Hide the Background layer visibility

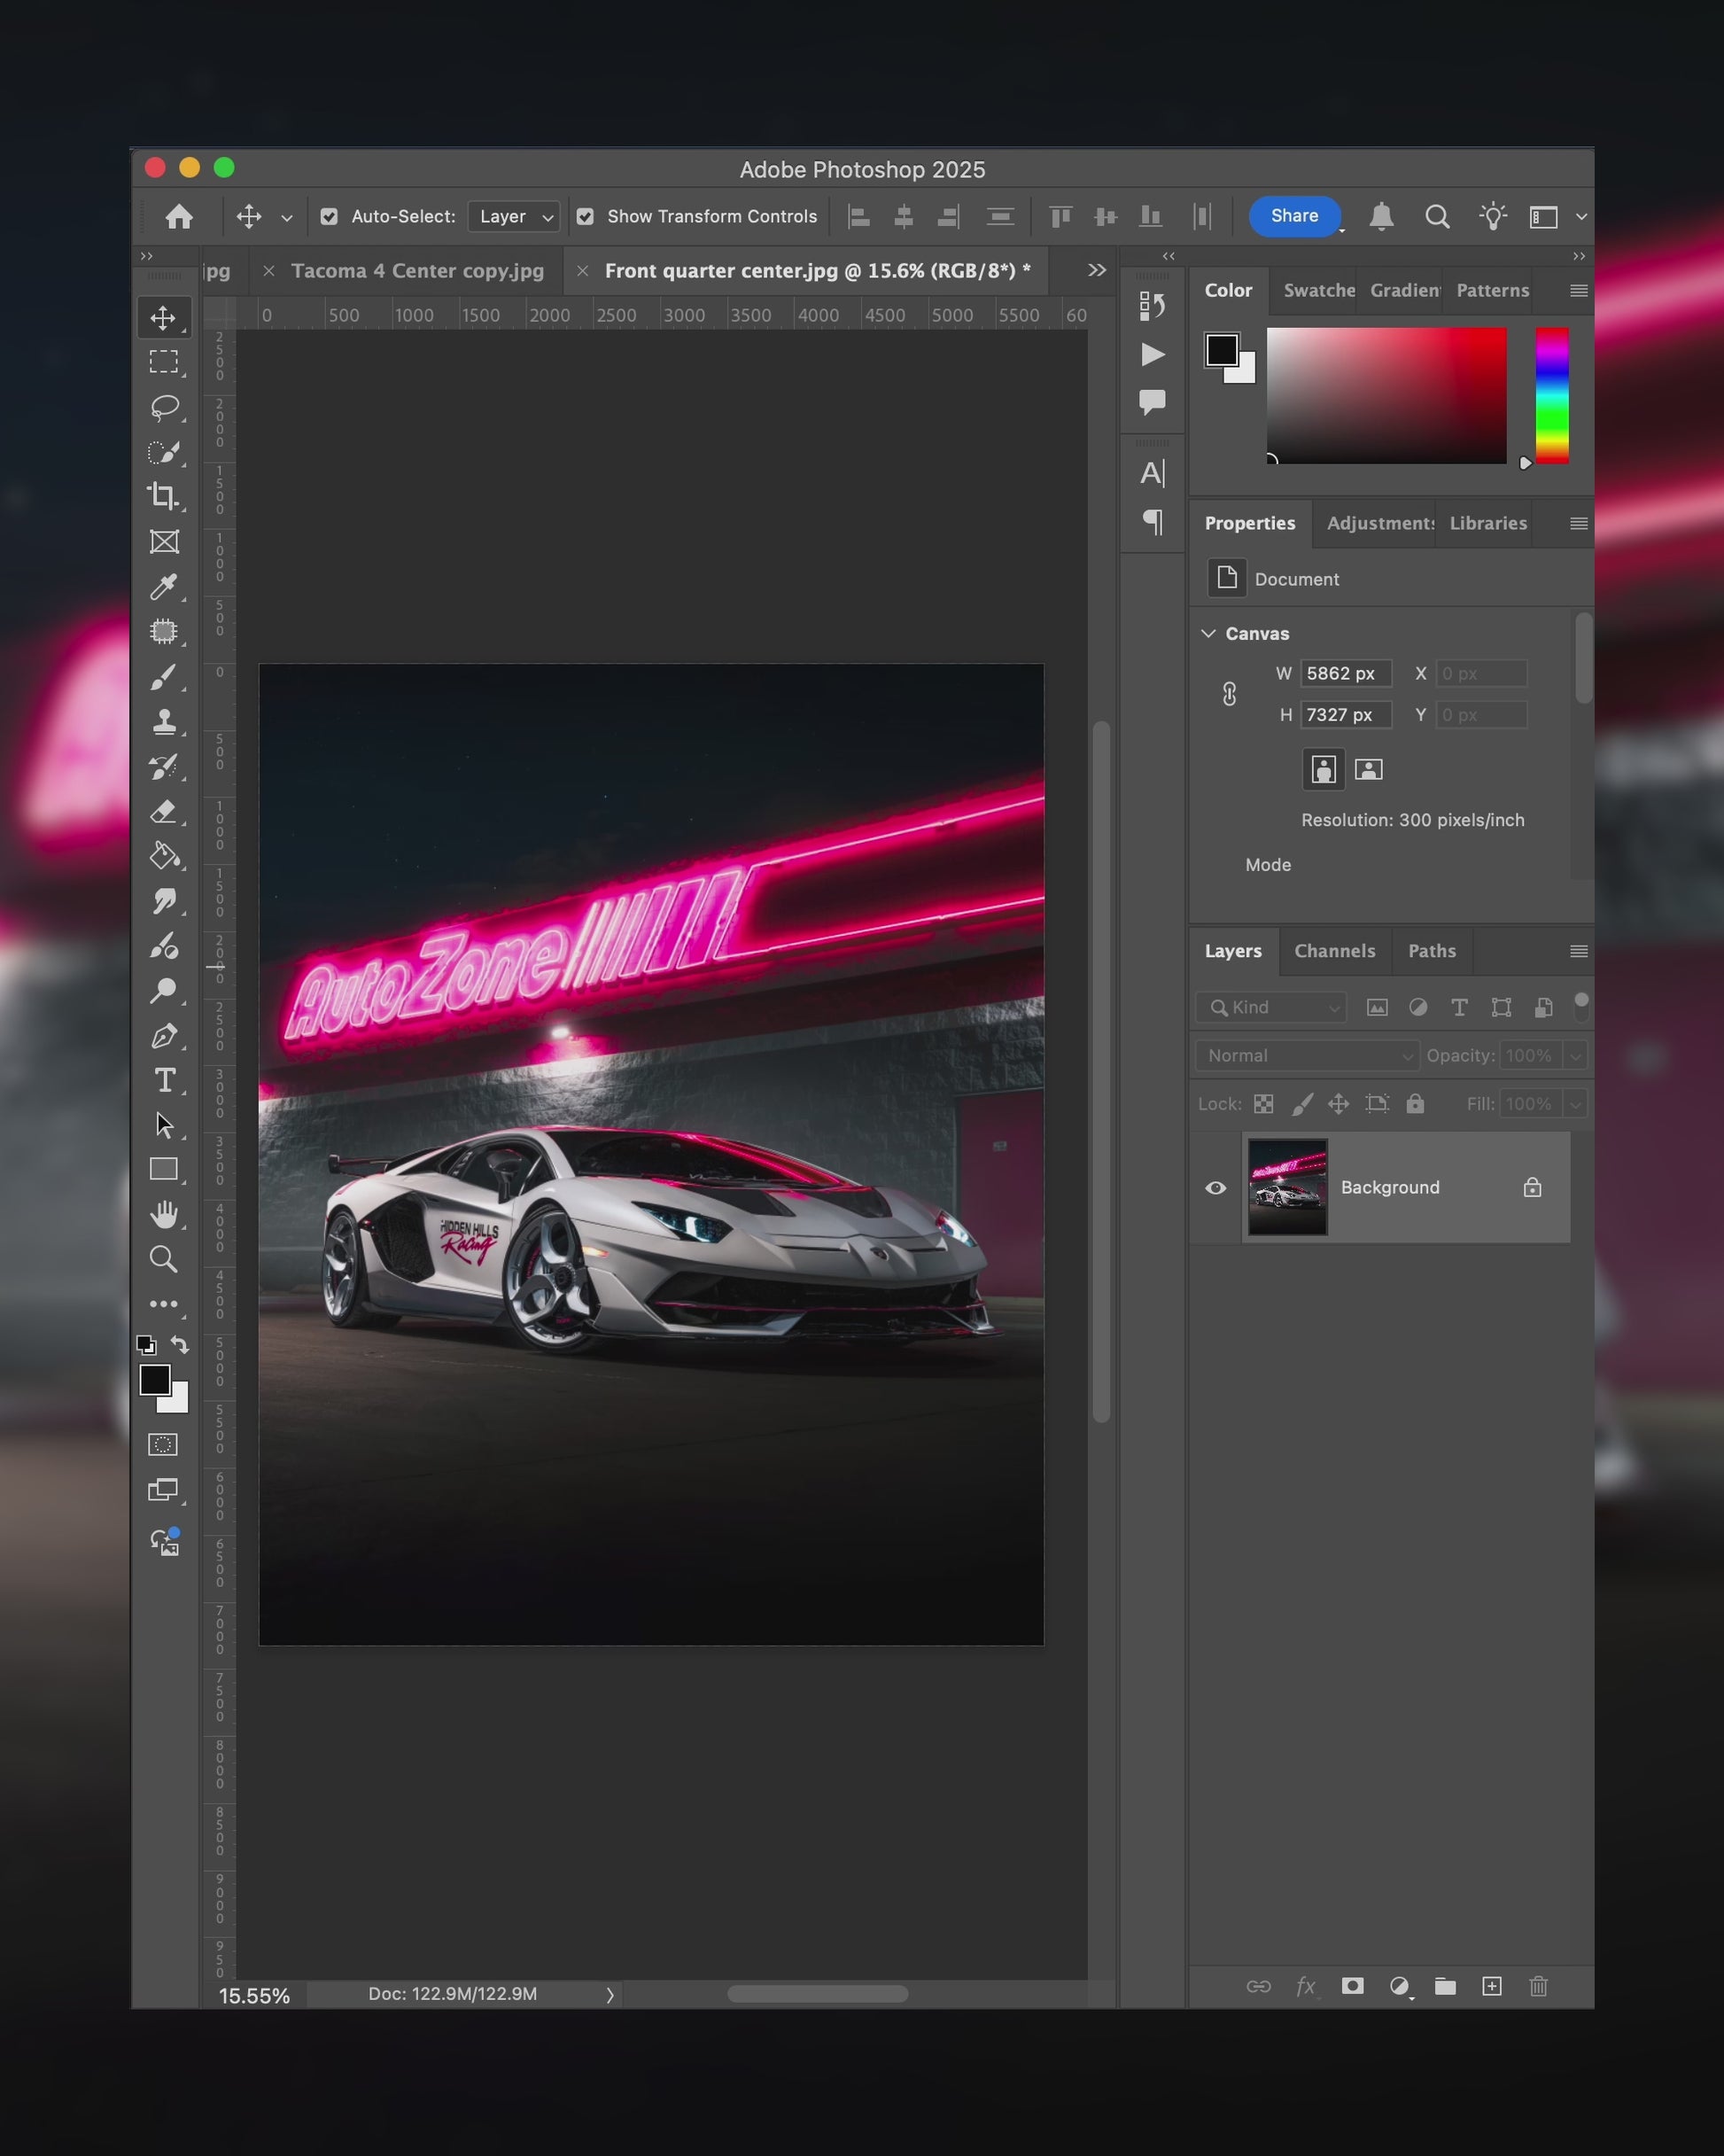(x=1215, y=1188)
